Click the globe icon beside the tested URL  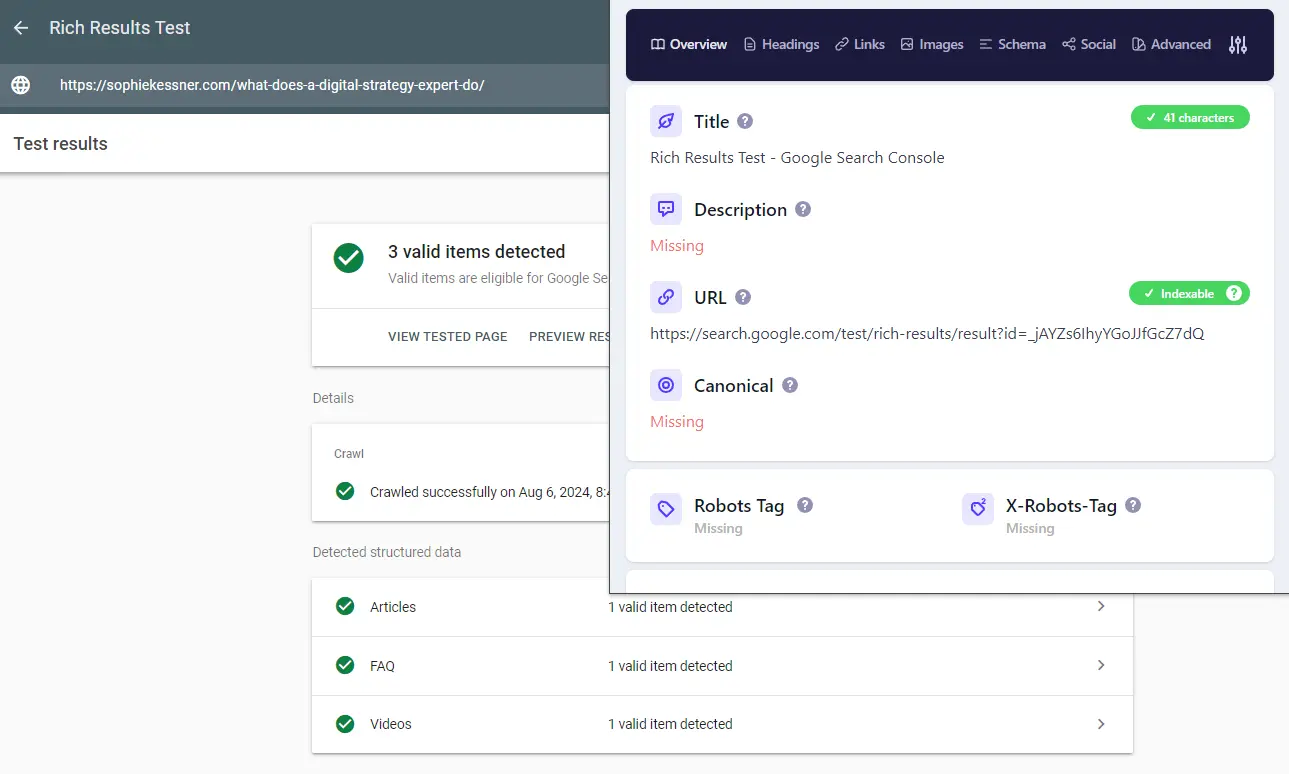21,85
